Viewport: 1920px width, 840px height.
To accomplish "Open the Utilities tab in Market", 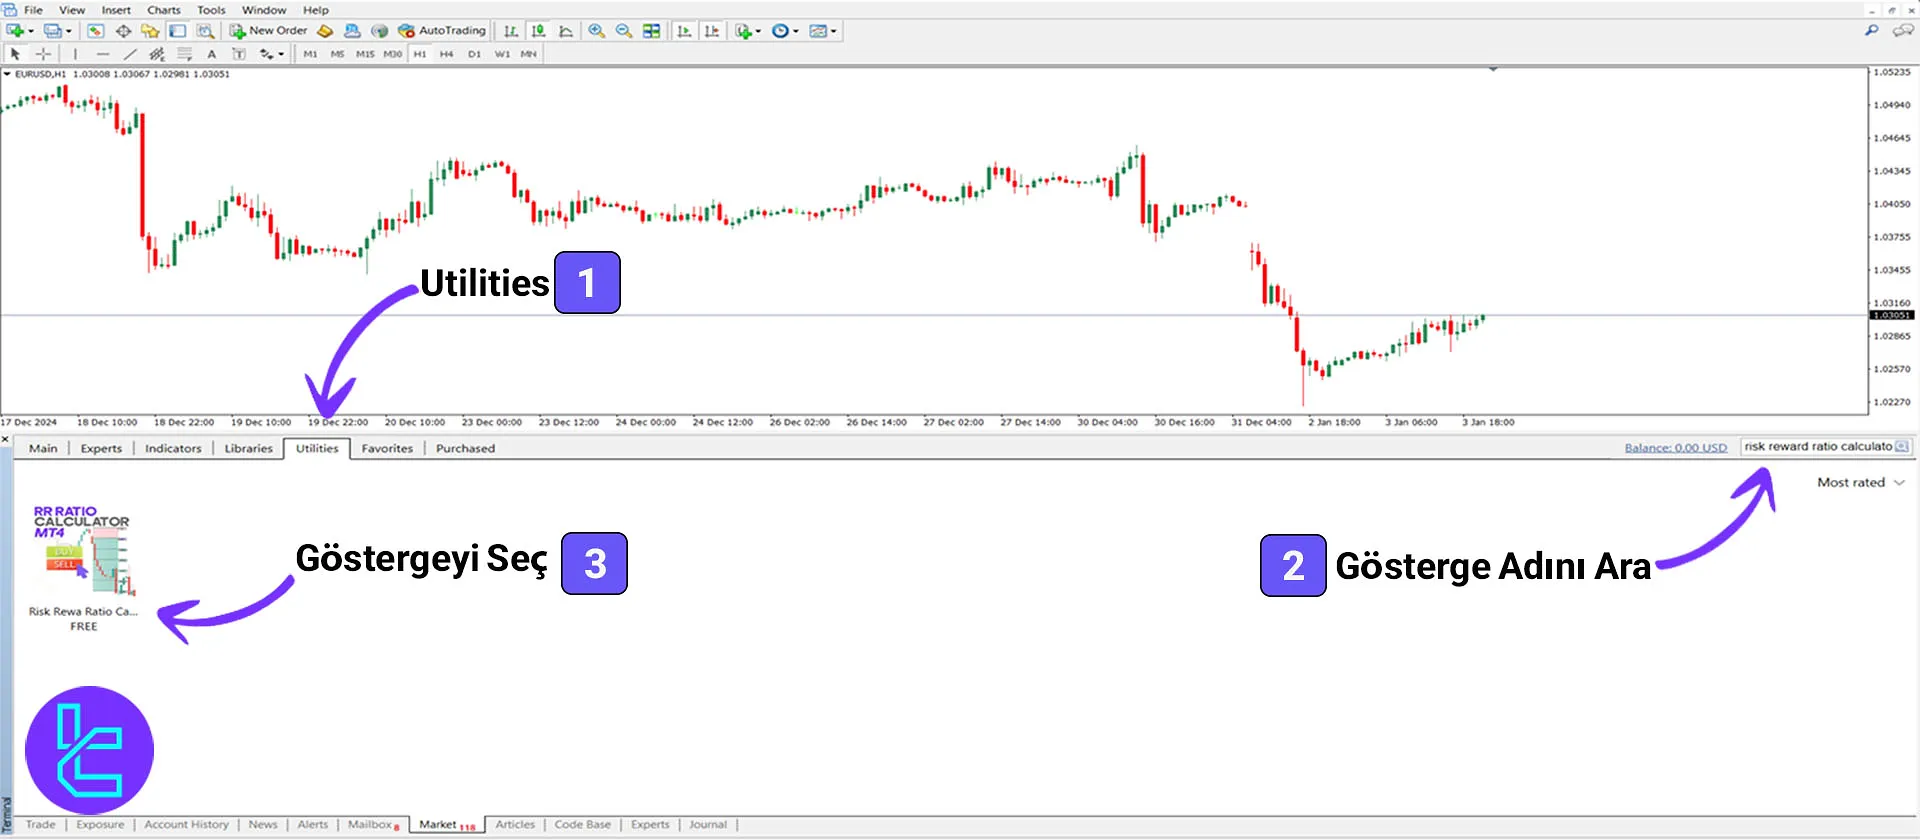I will point(317,449).
